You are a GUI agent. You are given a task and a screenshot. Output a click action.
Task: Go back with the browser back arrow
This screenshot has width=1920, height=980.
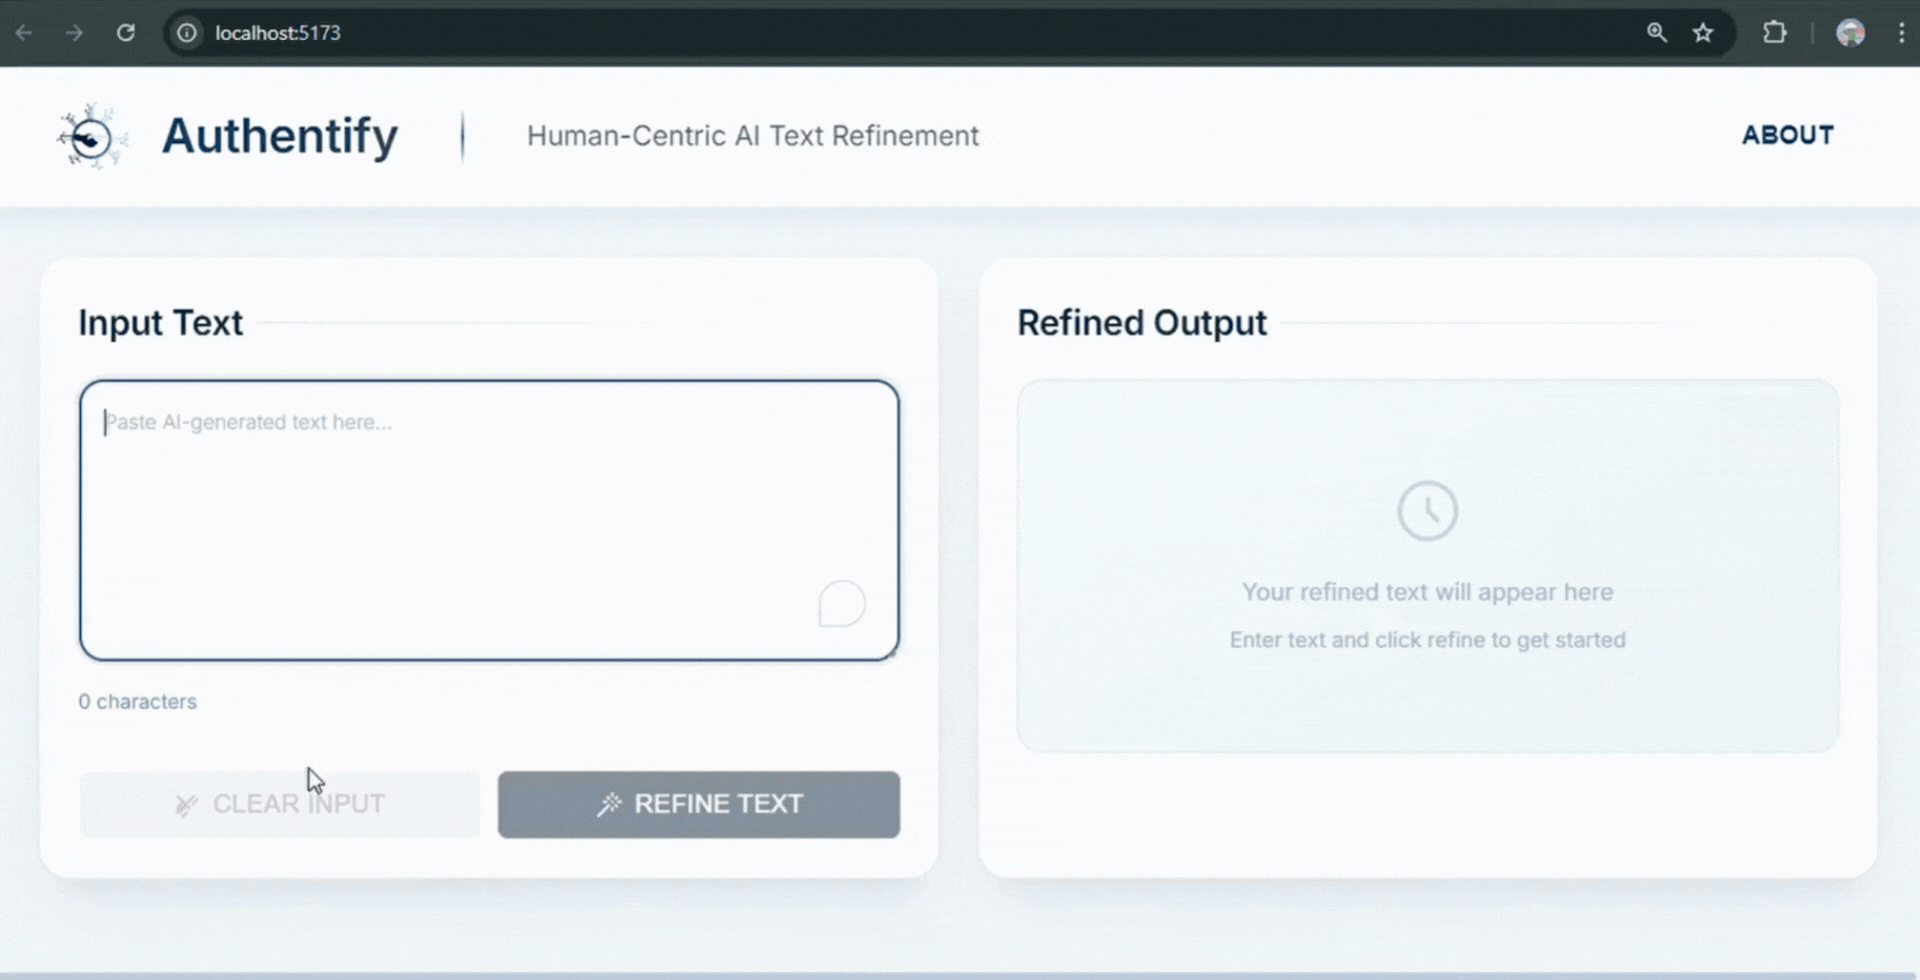click(x=24, y=33)
